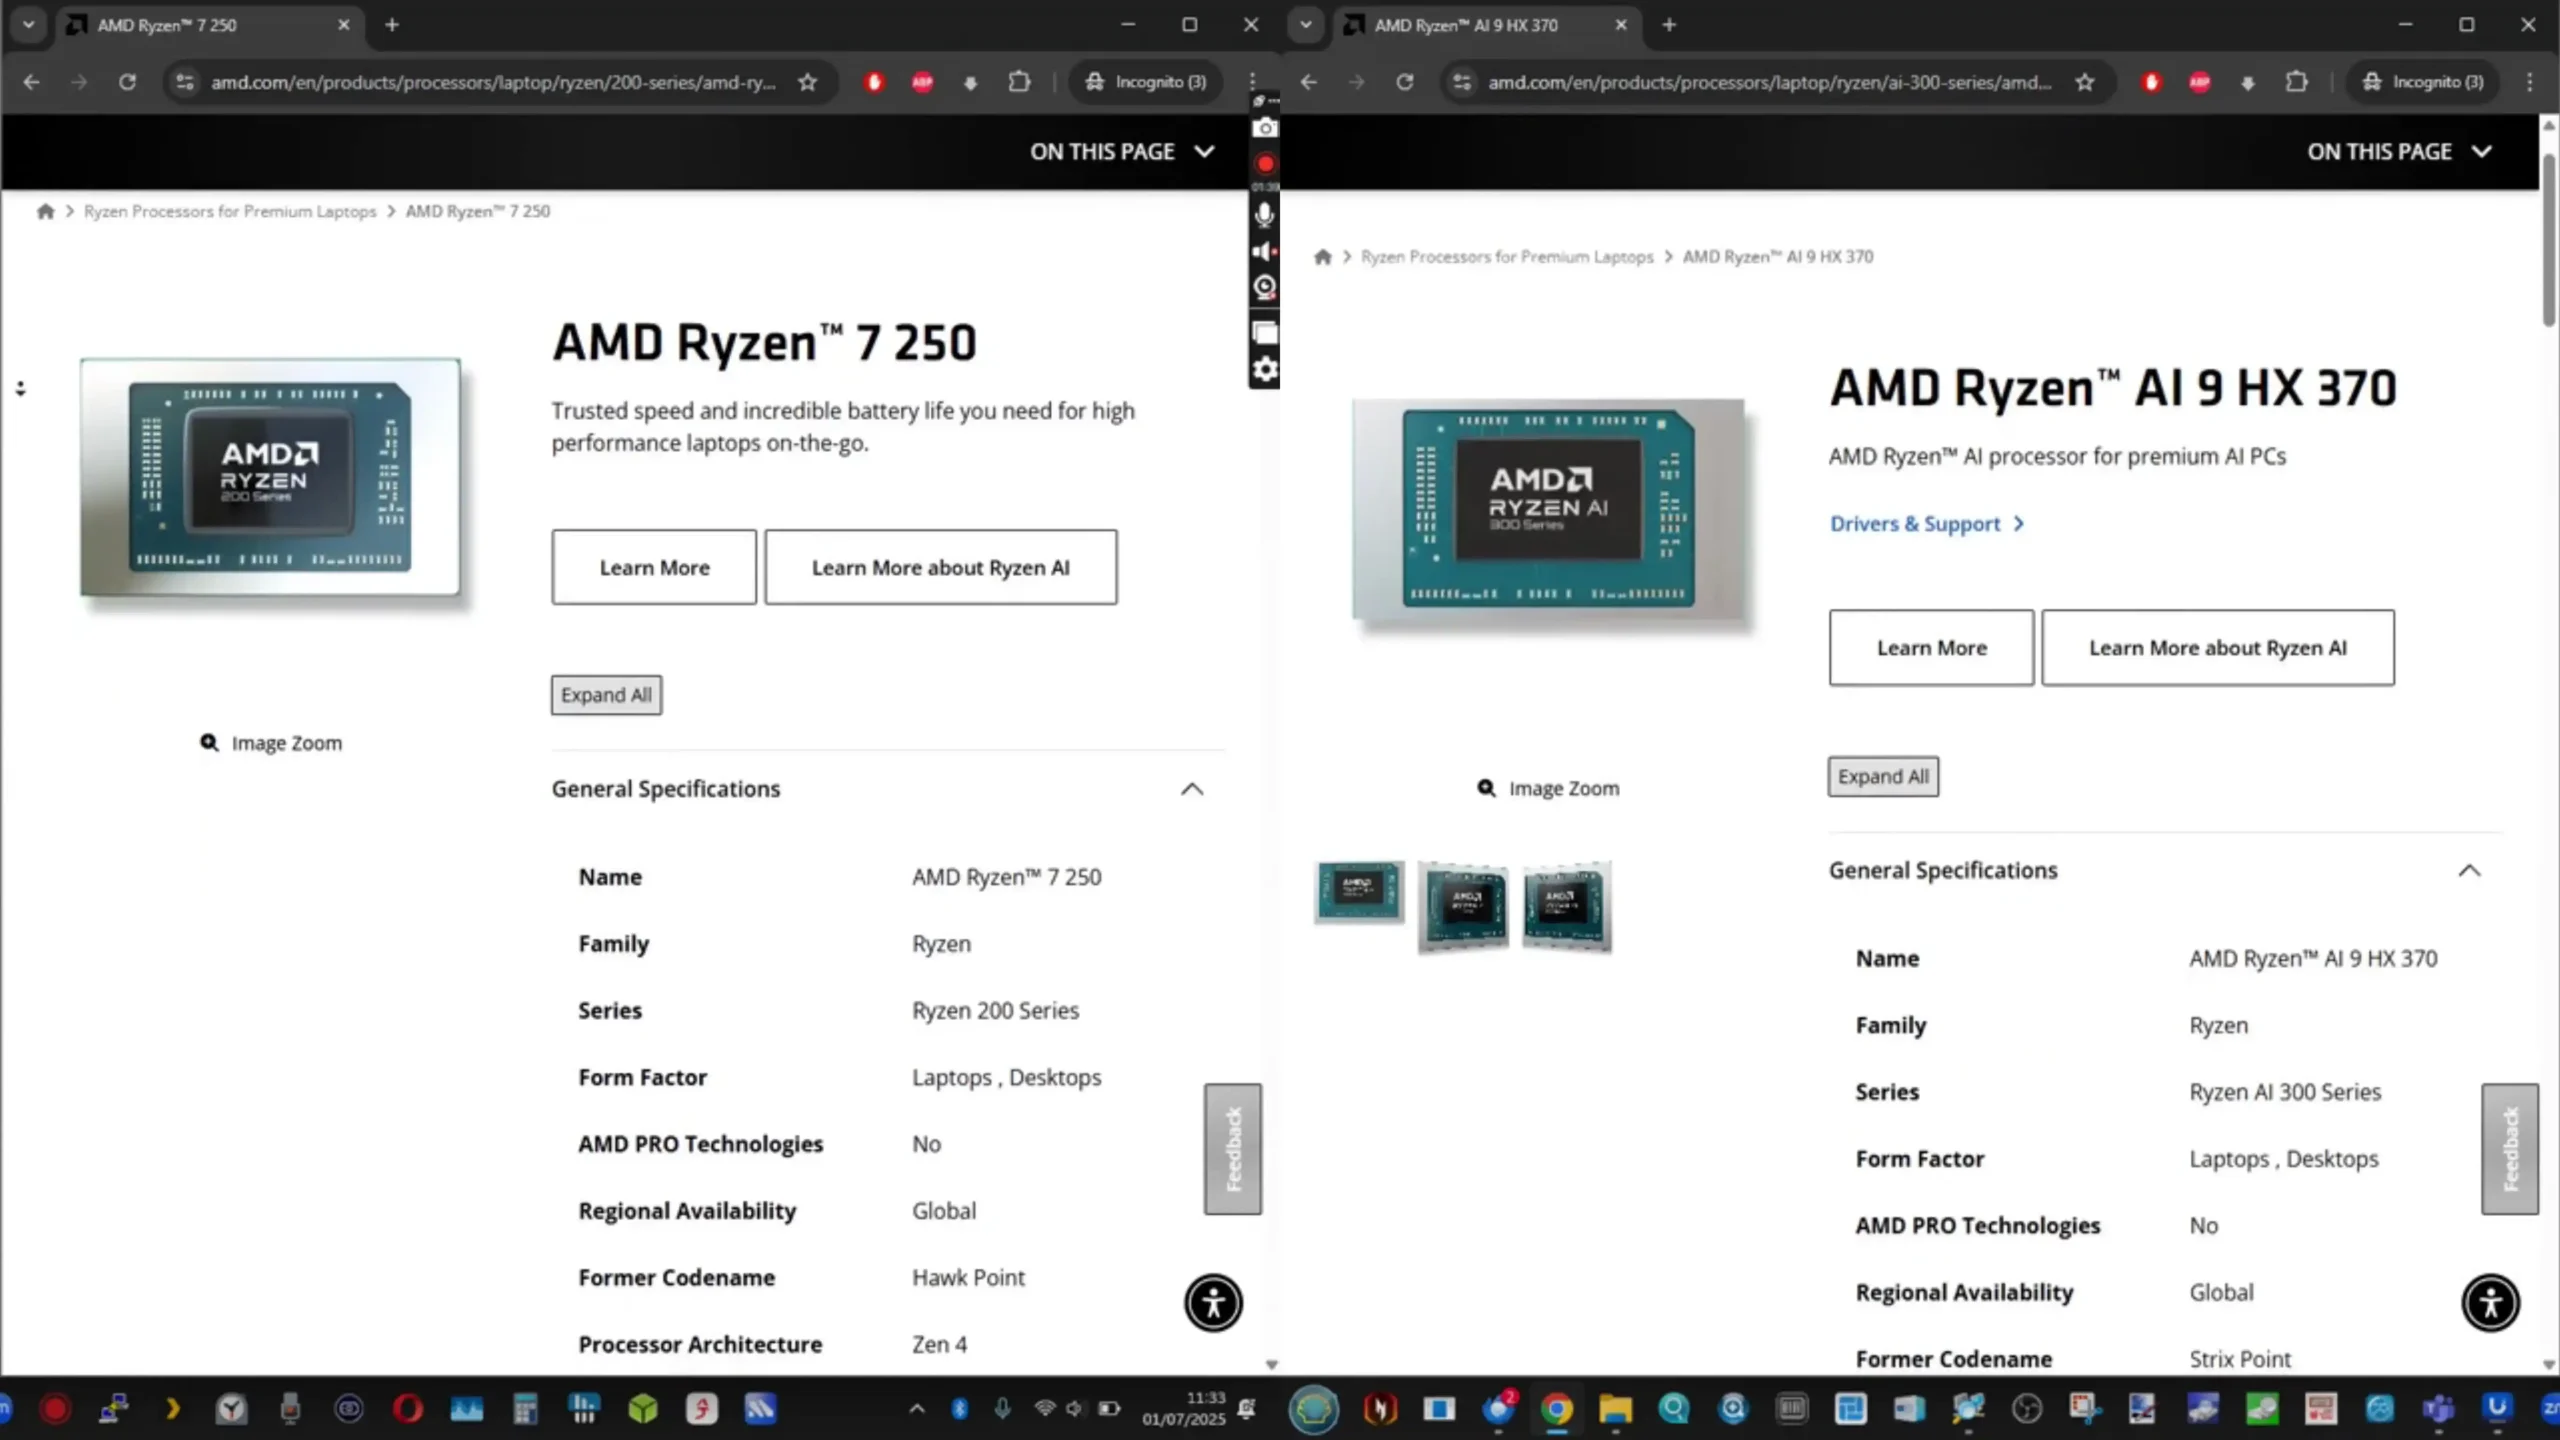The height and width of the screenshot is (1440, 2560).
Task: Bookmark the left page with the star icon
Action: [x=808, y=82]
